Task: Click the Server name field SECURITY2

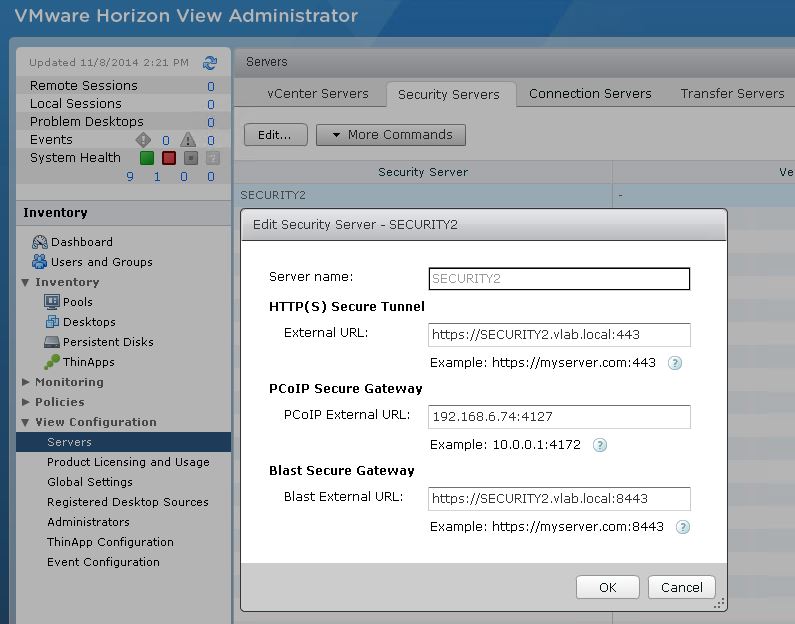Action: tap(559, 279)
